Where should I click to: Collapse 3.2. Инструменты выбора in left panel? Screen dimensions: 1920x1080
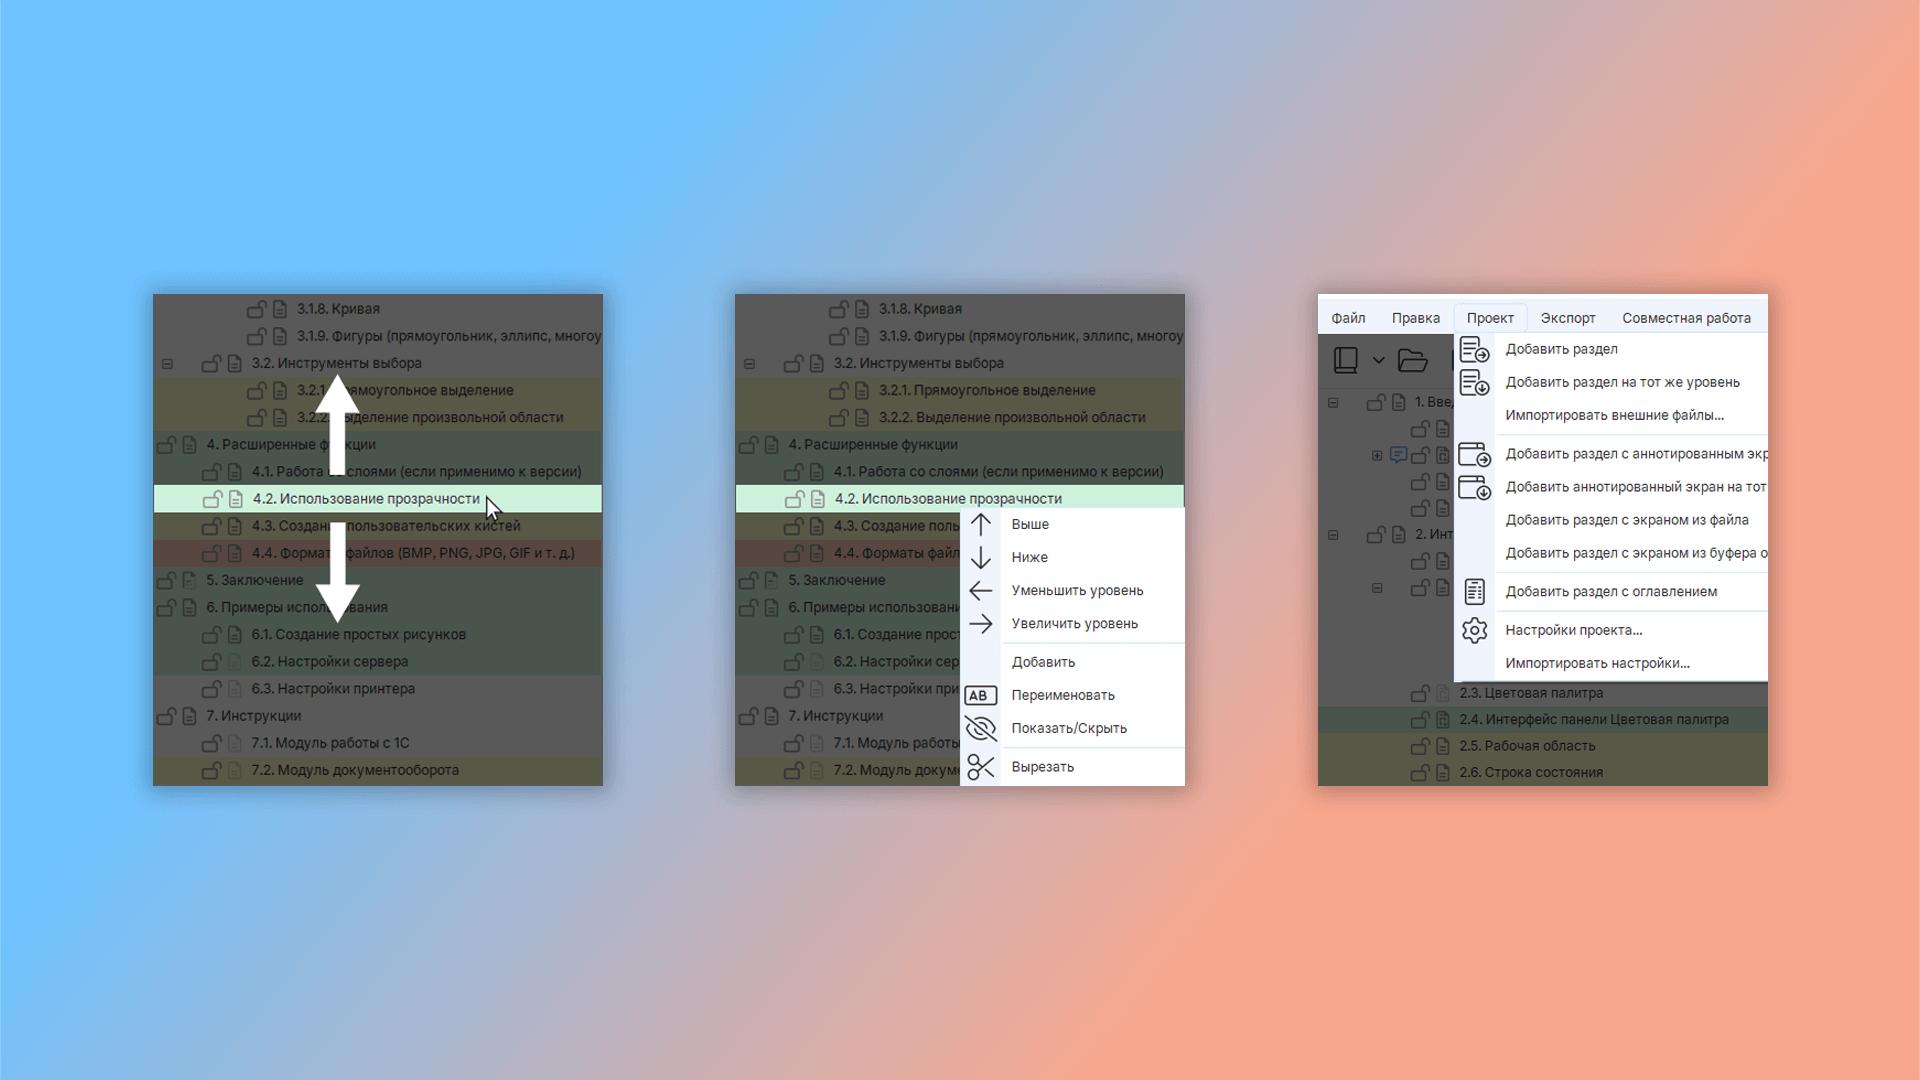click(167, 364)
